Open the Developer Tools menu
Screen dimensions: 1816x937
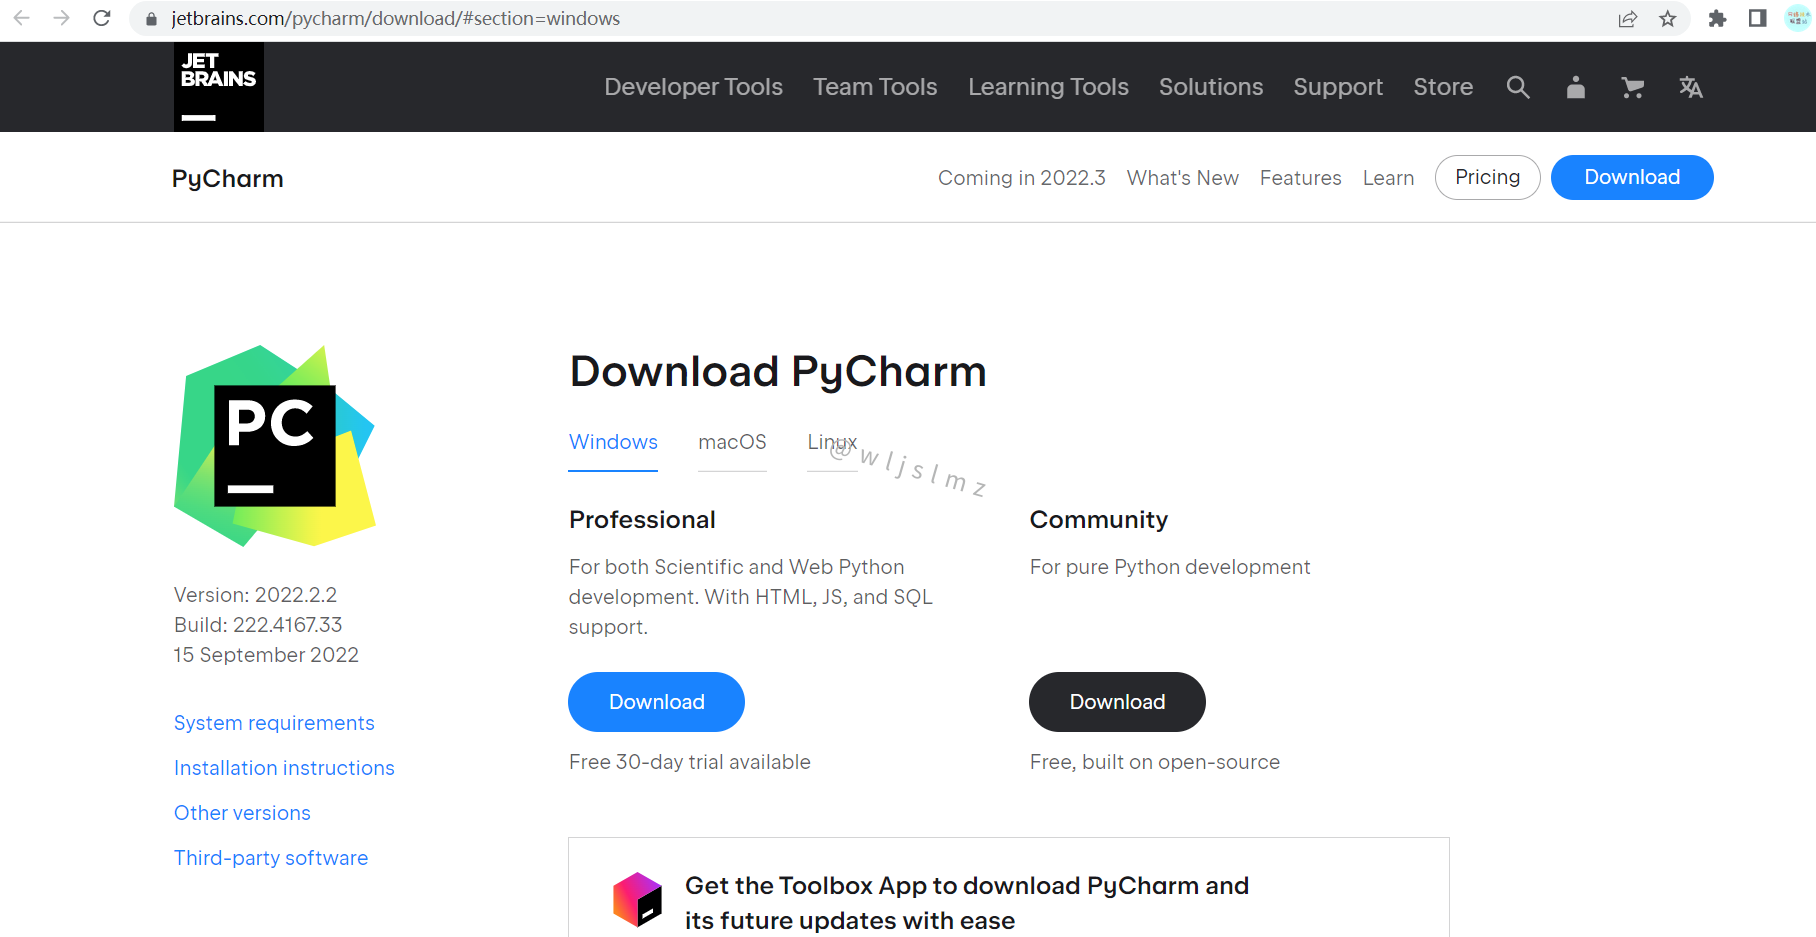click(693, 87)
